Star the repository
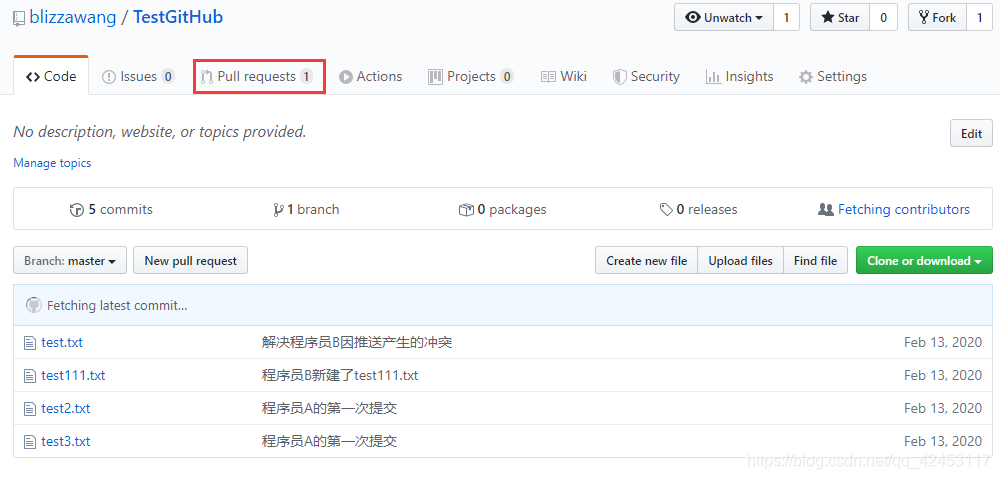This screenshot has width=1000, height=479. coord(840,17)
